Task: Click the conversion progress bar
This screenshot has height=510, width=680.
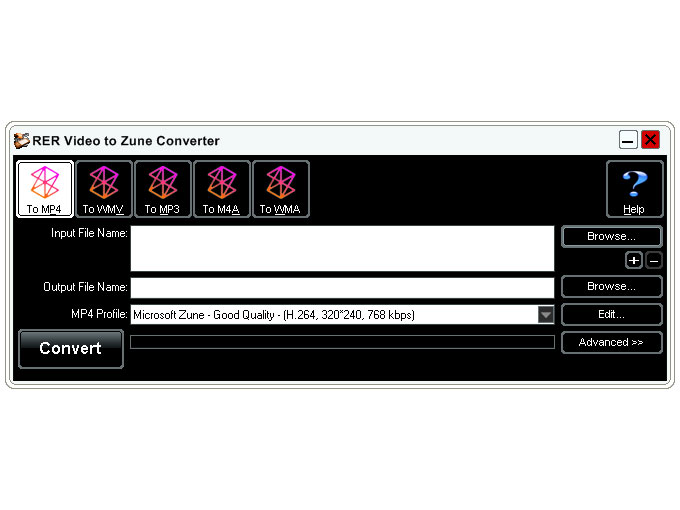Action: 342,342
